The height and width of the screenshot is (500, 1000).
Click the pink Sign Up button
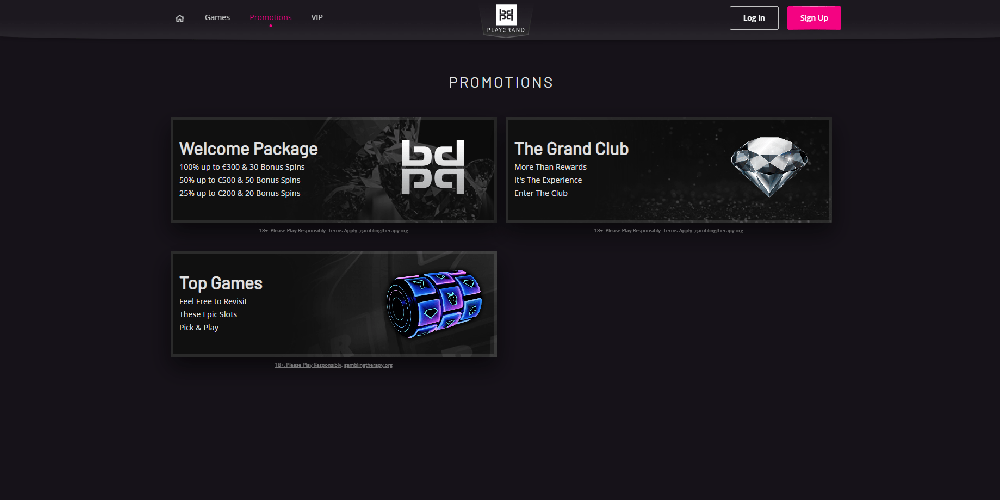tap(814, 18)
